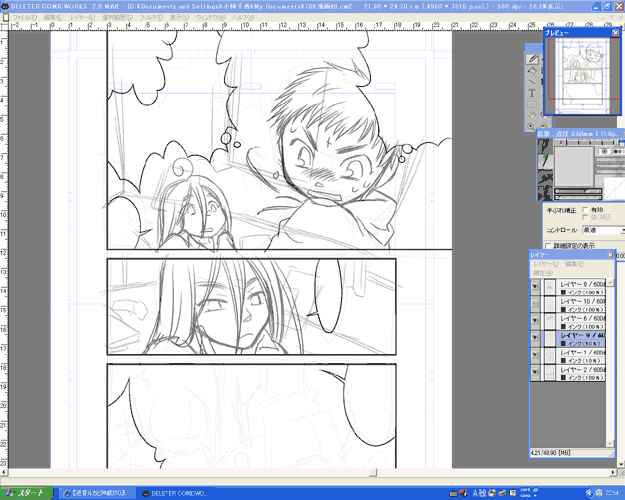Click the レイヤー 2 thumbnail
This screenshot has height=500, width=625.
click(550, 372)
